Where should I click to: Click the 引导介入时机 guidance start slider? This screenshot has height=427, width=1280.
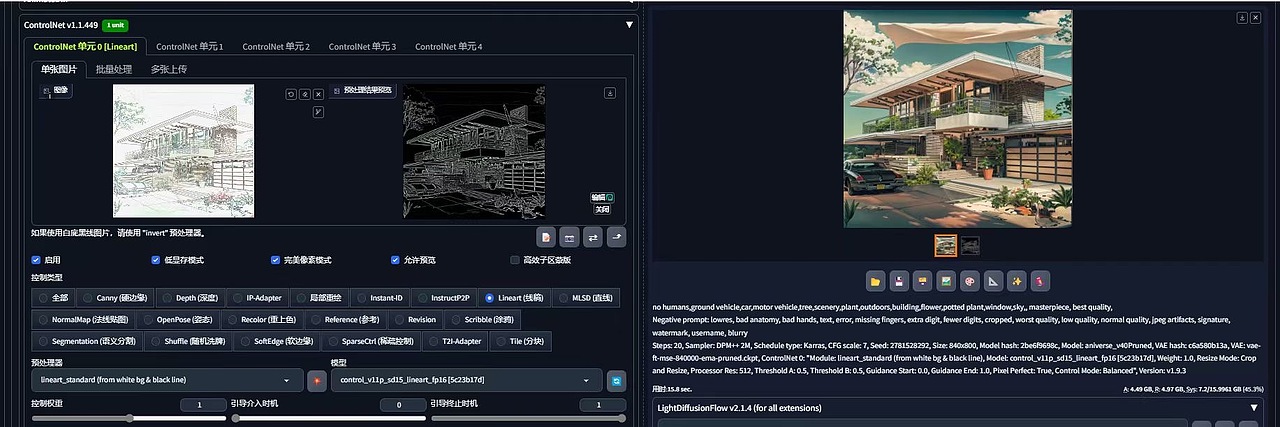(x=330, y=419)
